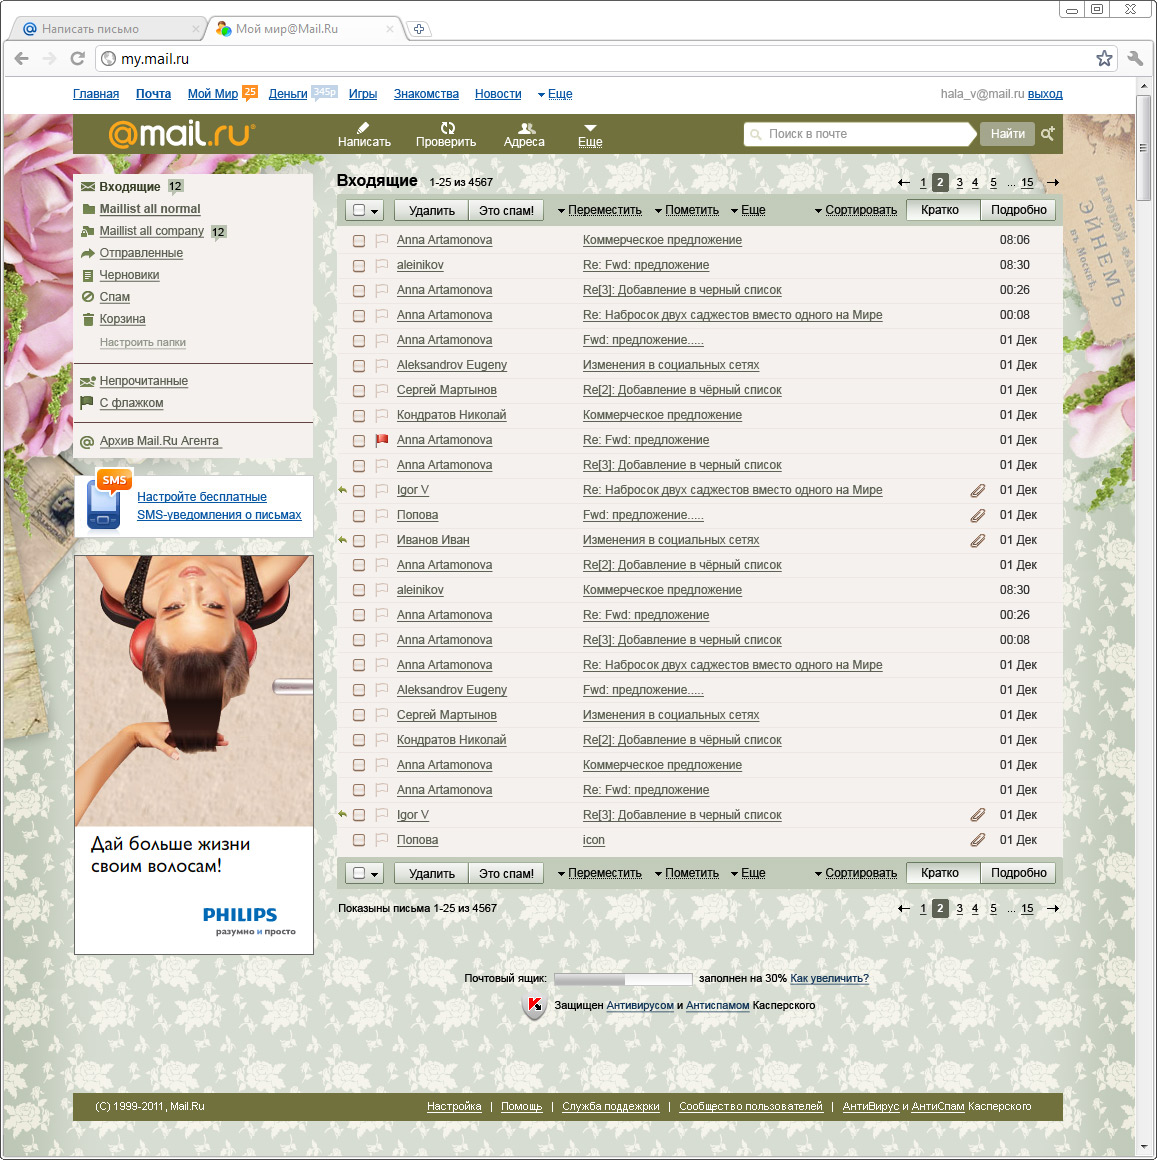Expand top toolbar Еще dropdown
Viewport: 1157px width, 1160px height.
pos(749,210)
